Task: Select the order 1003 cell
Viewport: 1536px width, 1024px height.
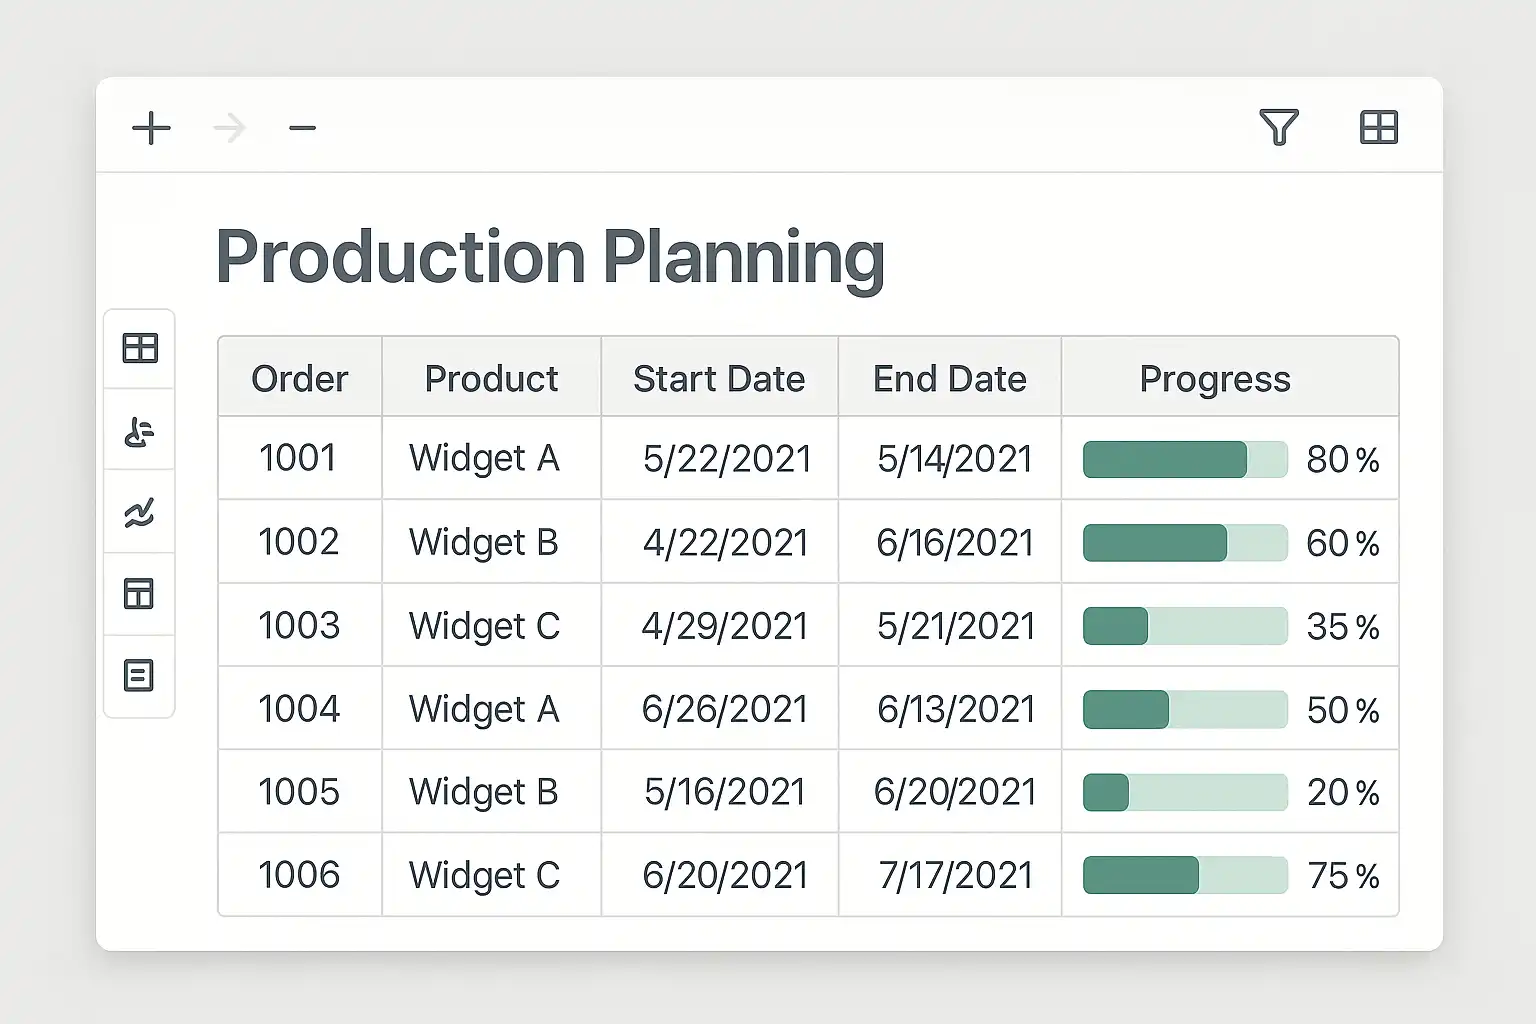Action: [299, 626]
